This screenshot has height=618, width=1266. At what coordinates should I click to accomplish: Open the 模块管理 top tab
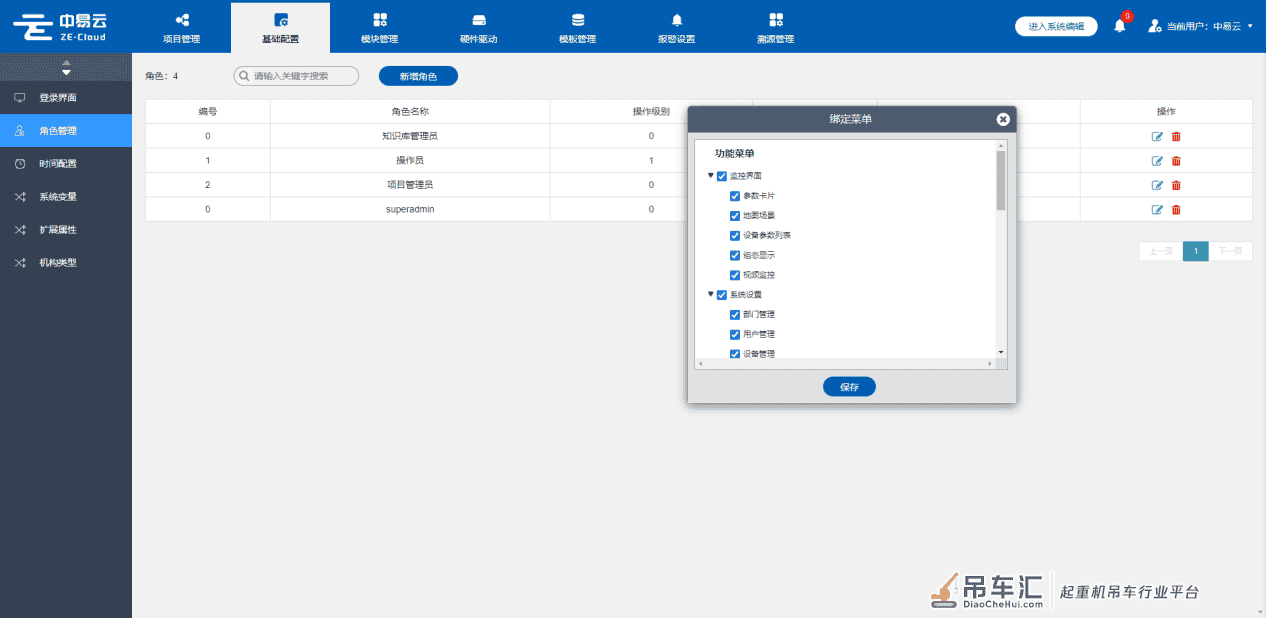(x=380, y=27)
